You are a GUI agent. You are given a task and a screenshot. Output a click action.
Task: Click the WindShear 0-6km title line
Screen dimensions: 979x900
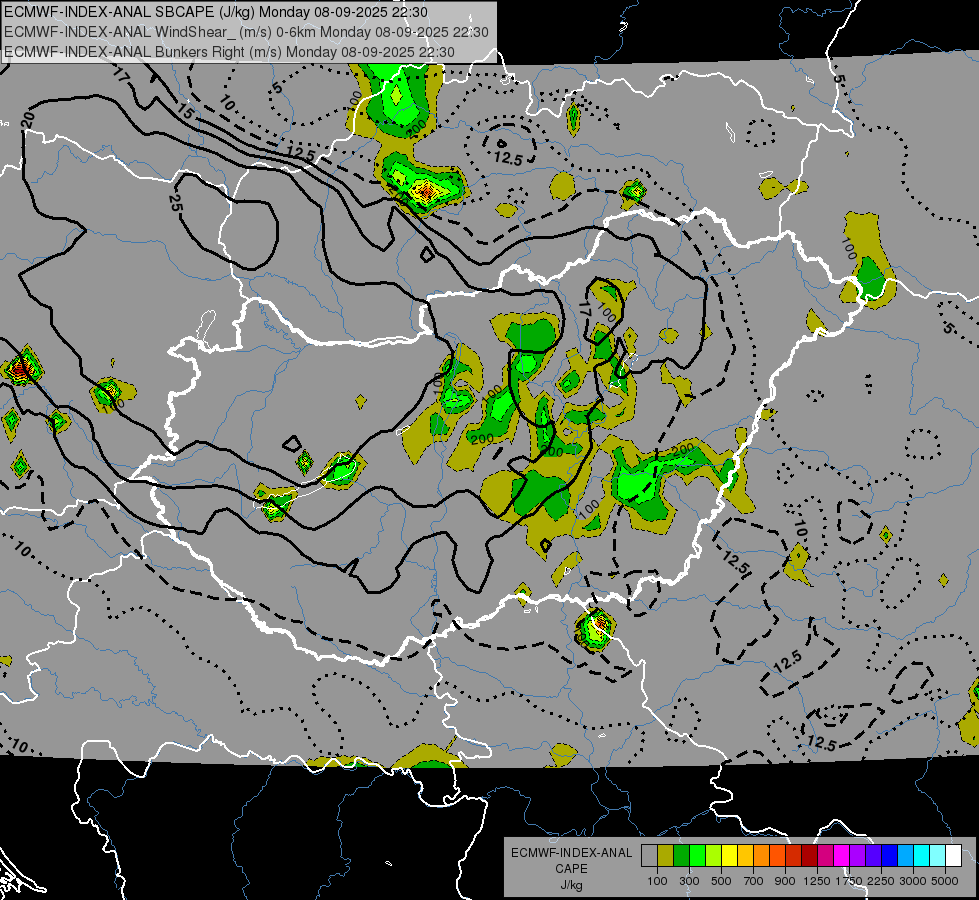[246, 32]
